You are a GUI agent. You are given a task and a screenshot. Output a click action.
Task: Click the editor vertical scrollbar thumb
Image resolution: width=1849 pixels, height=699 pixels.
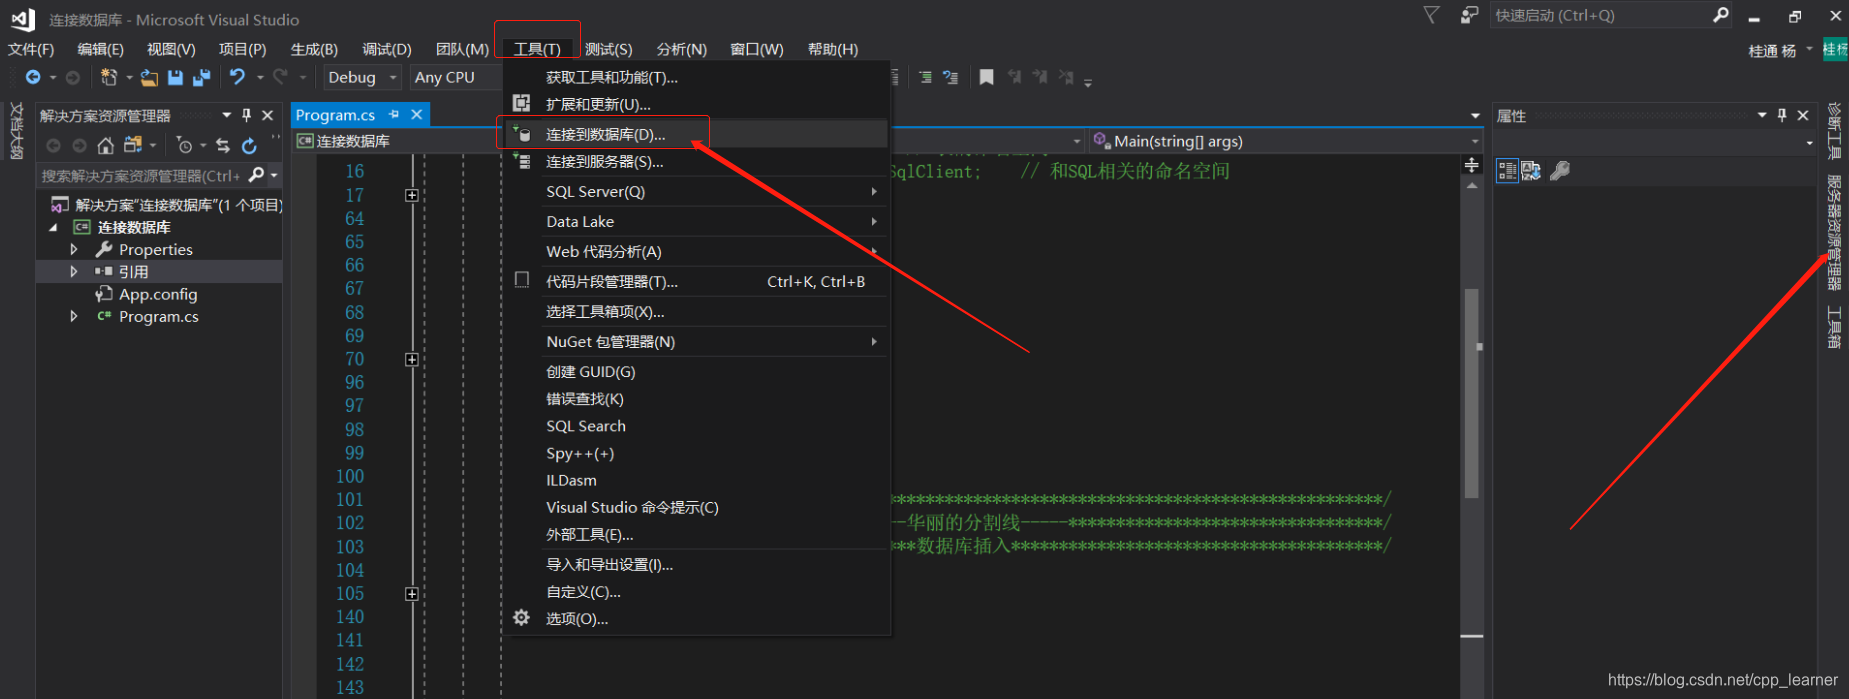coord(1471,393)
